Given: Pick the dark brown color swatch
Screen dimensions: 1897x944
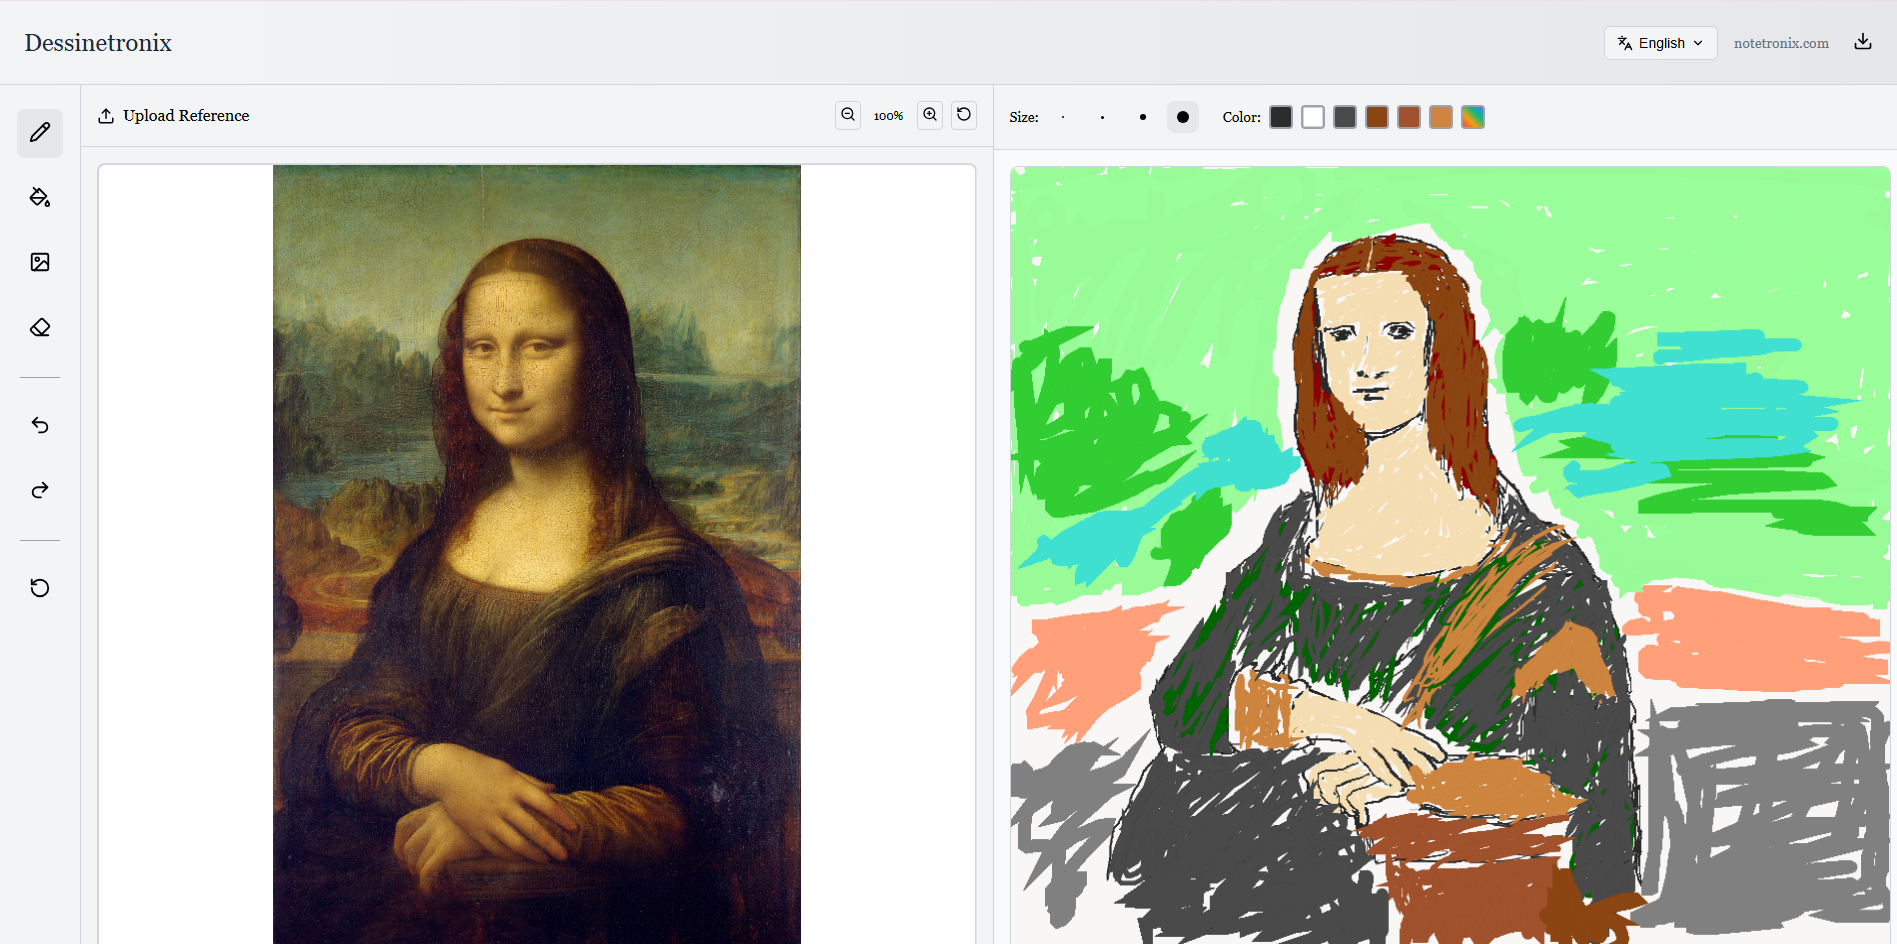Looking at the screenshot, I should point(1377,117).
